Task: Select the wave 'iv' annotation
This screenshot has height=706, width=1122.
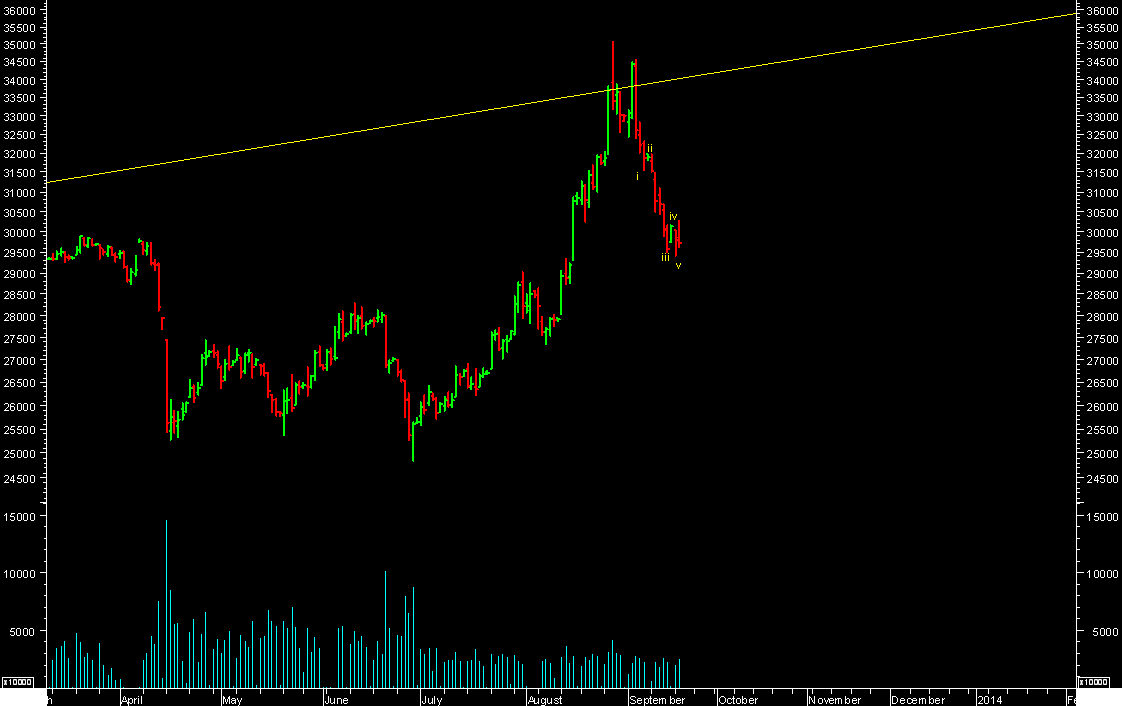Action: [x=673, y=216]
